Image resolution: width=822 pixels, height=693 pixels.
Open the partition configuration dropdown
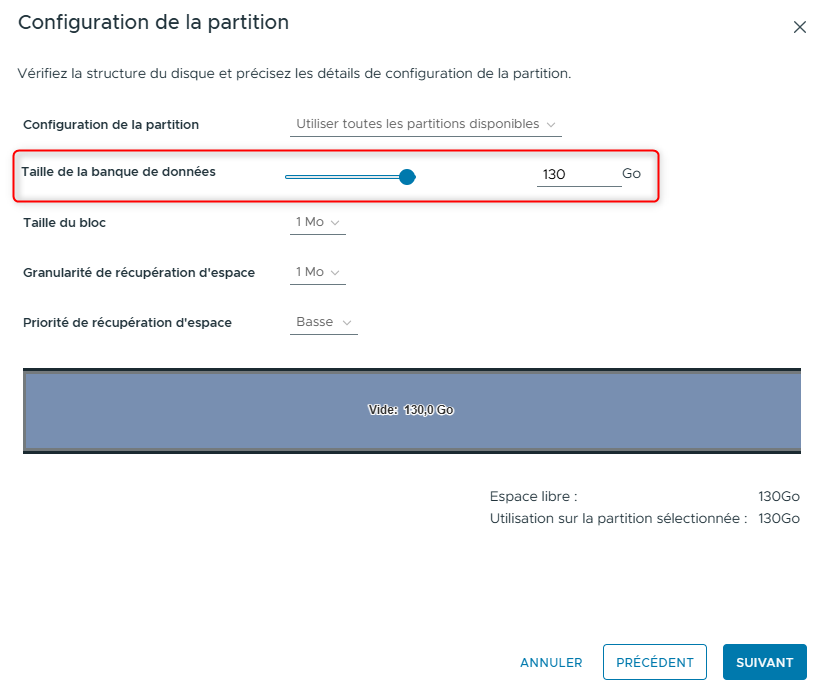pos(425,124)
